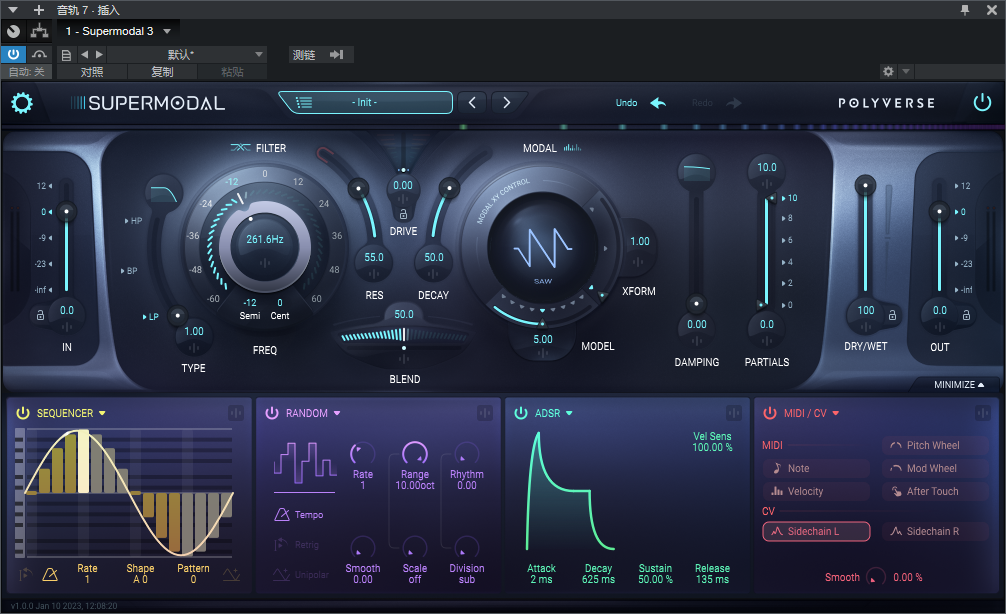
Task: Select the BP filter type
Action: tap(129, 271)
